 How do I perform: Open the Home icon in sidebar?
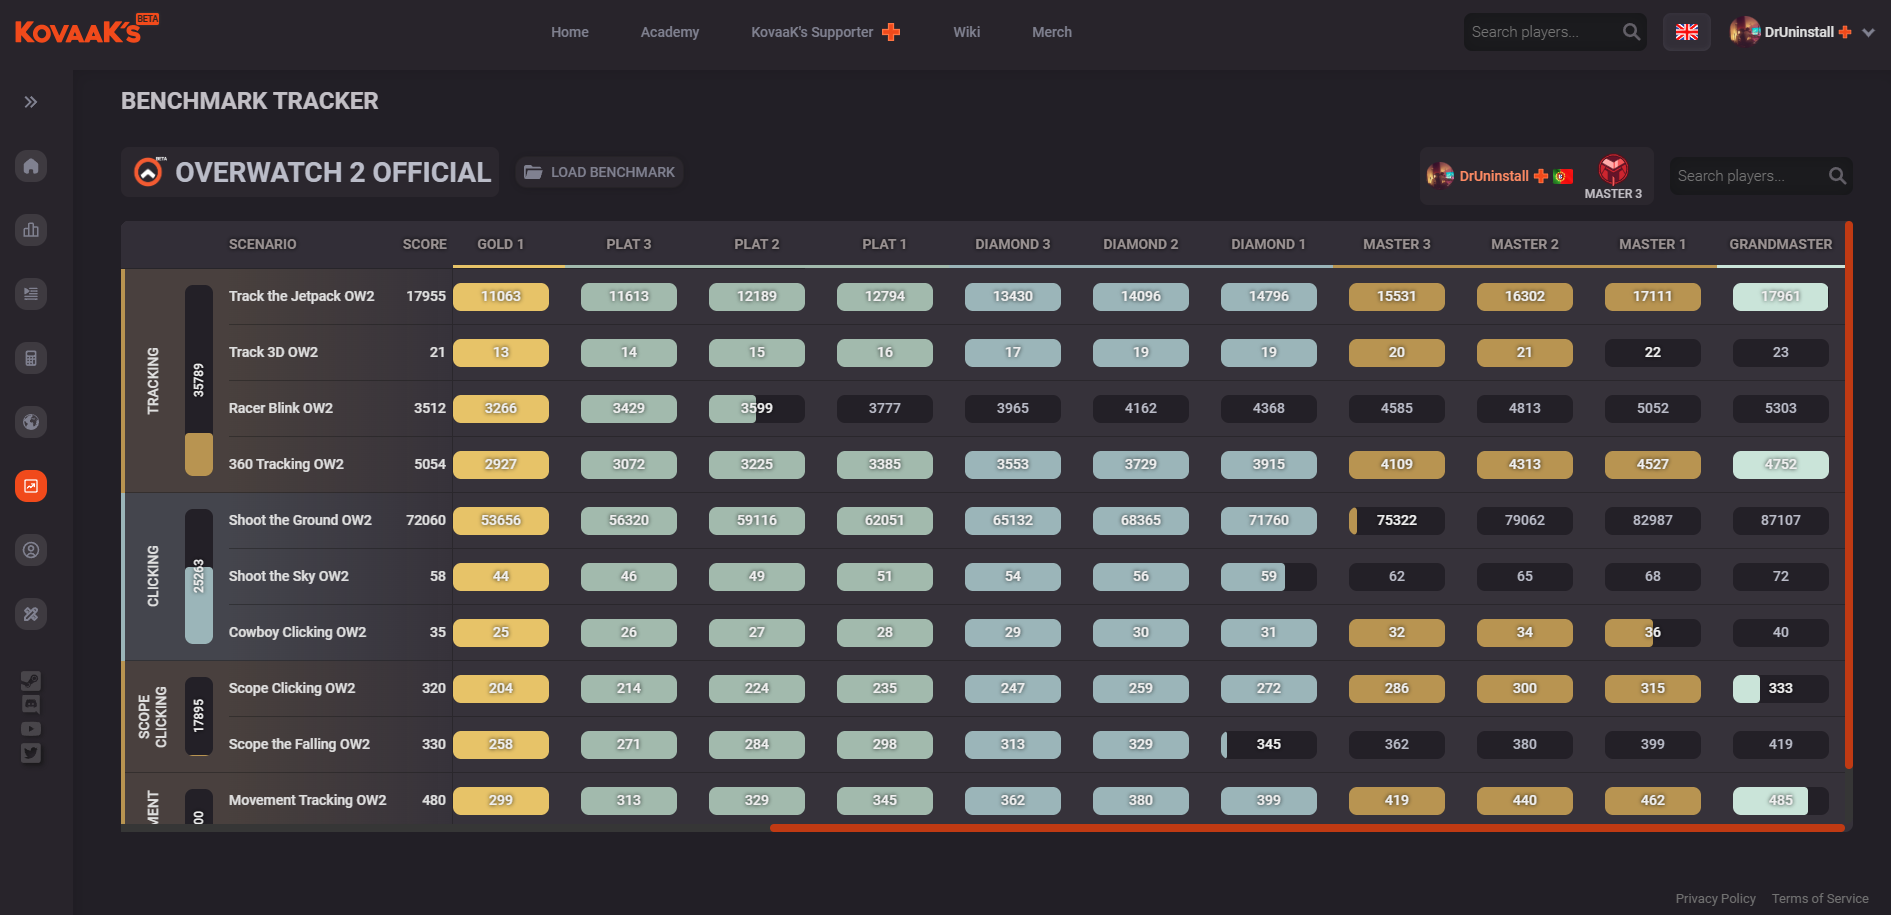coord(31,166)
